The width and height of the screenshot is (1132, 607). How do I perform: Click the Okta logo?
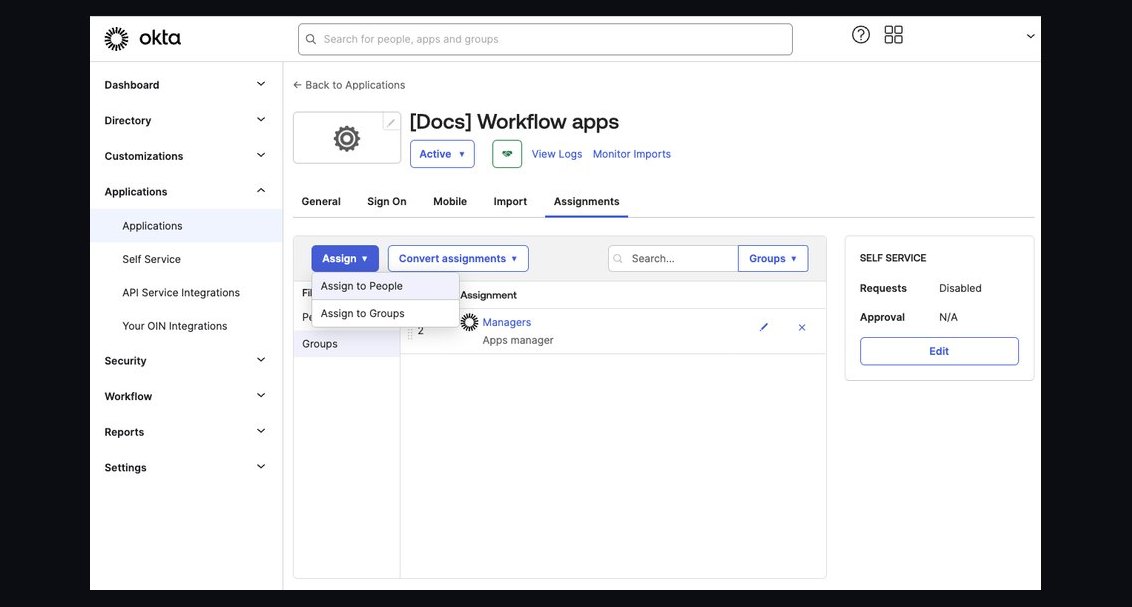(142, 38)
